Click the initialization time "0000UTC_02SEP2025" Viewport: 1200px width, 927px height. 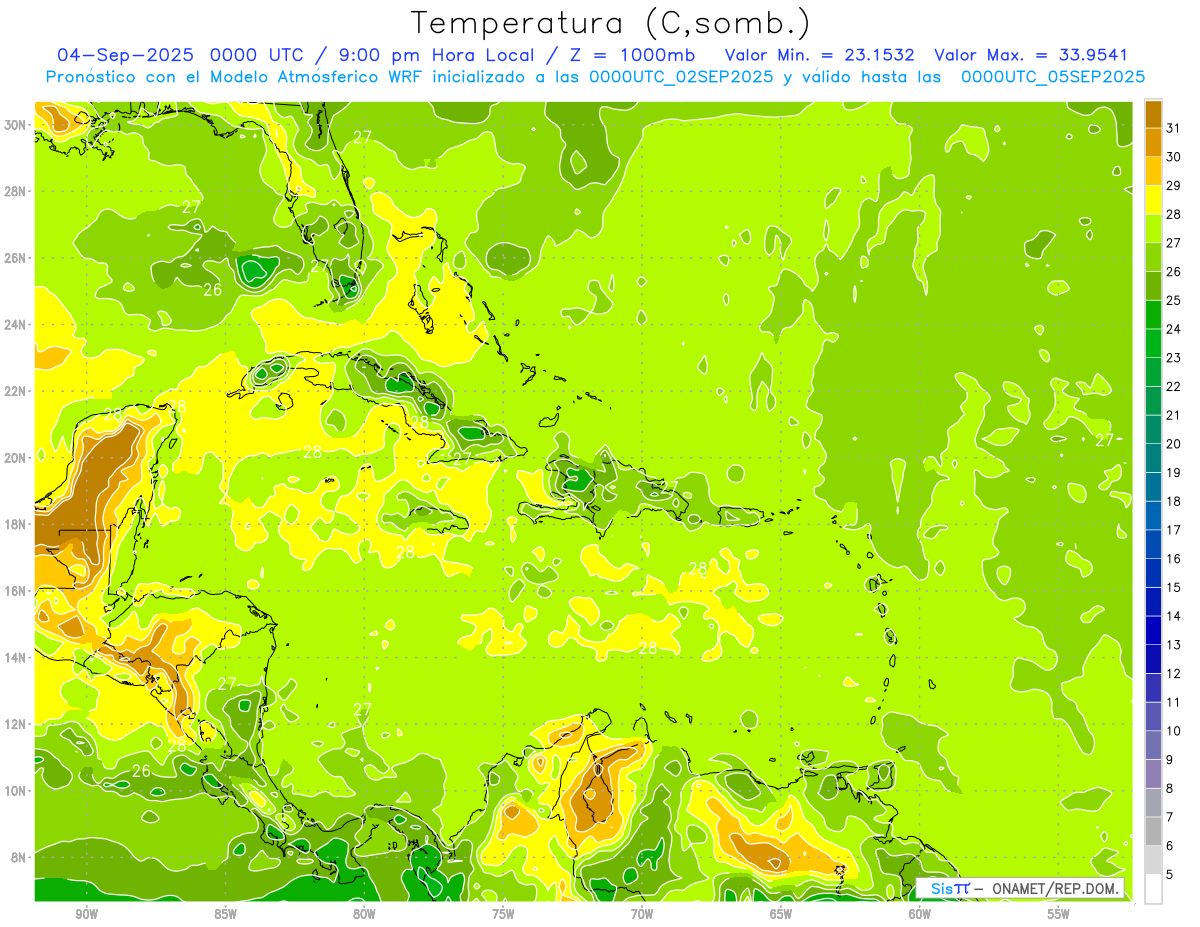click(681, 77)
